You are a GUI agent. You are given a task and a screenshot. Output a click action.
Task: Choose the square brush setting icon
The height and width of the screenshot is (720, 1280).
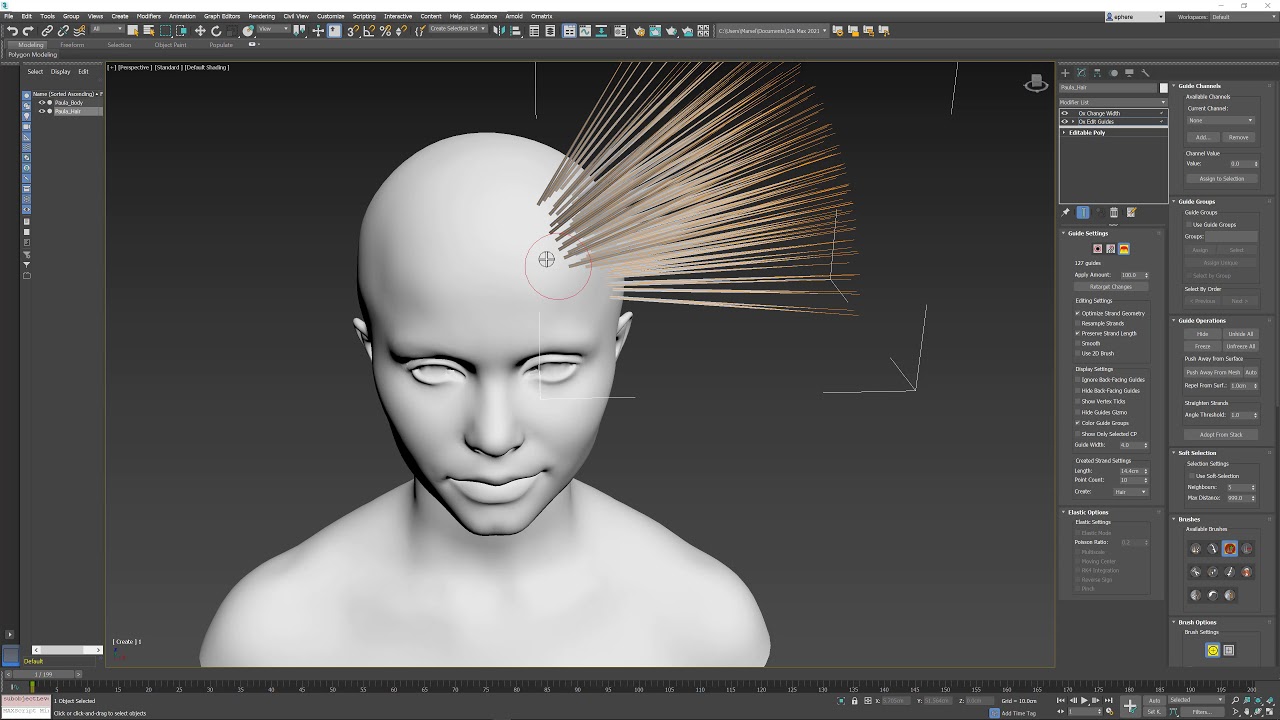1229,650
